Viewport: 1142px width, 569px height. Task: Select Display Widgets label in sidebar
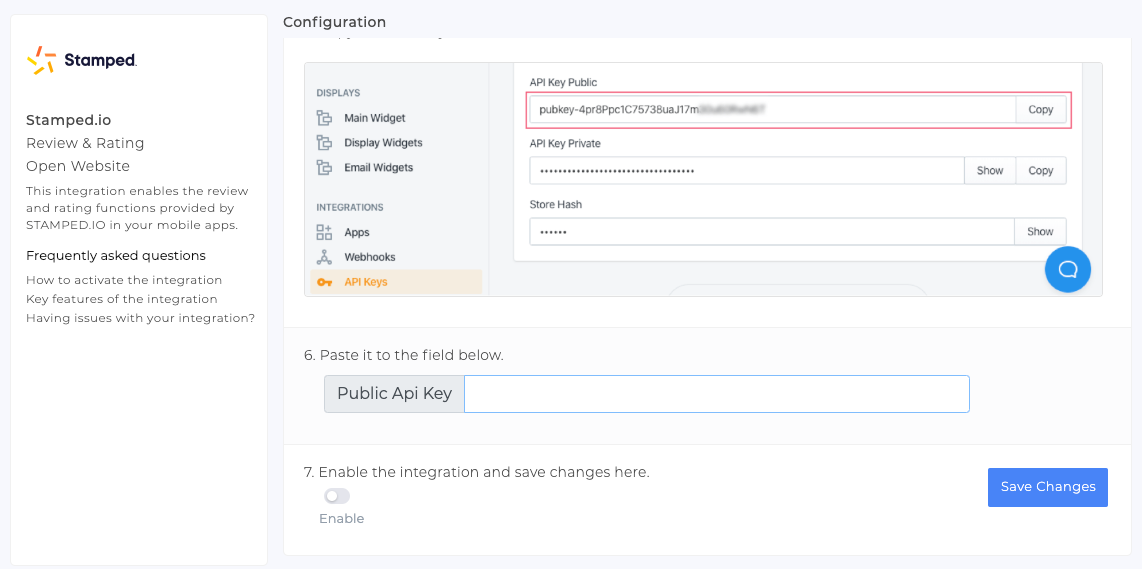click(383, 143)
